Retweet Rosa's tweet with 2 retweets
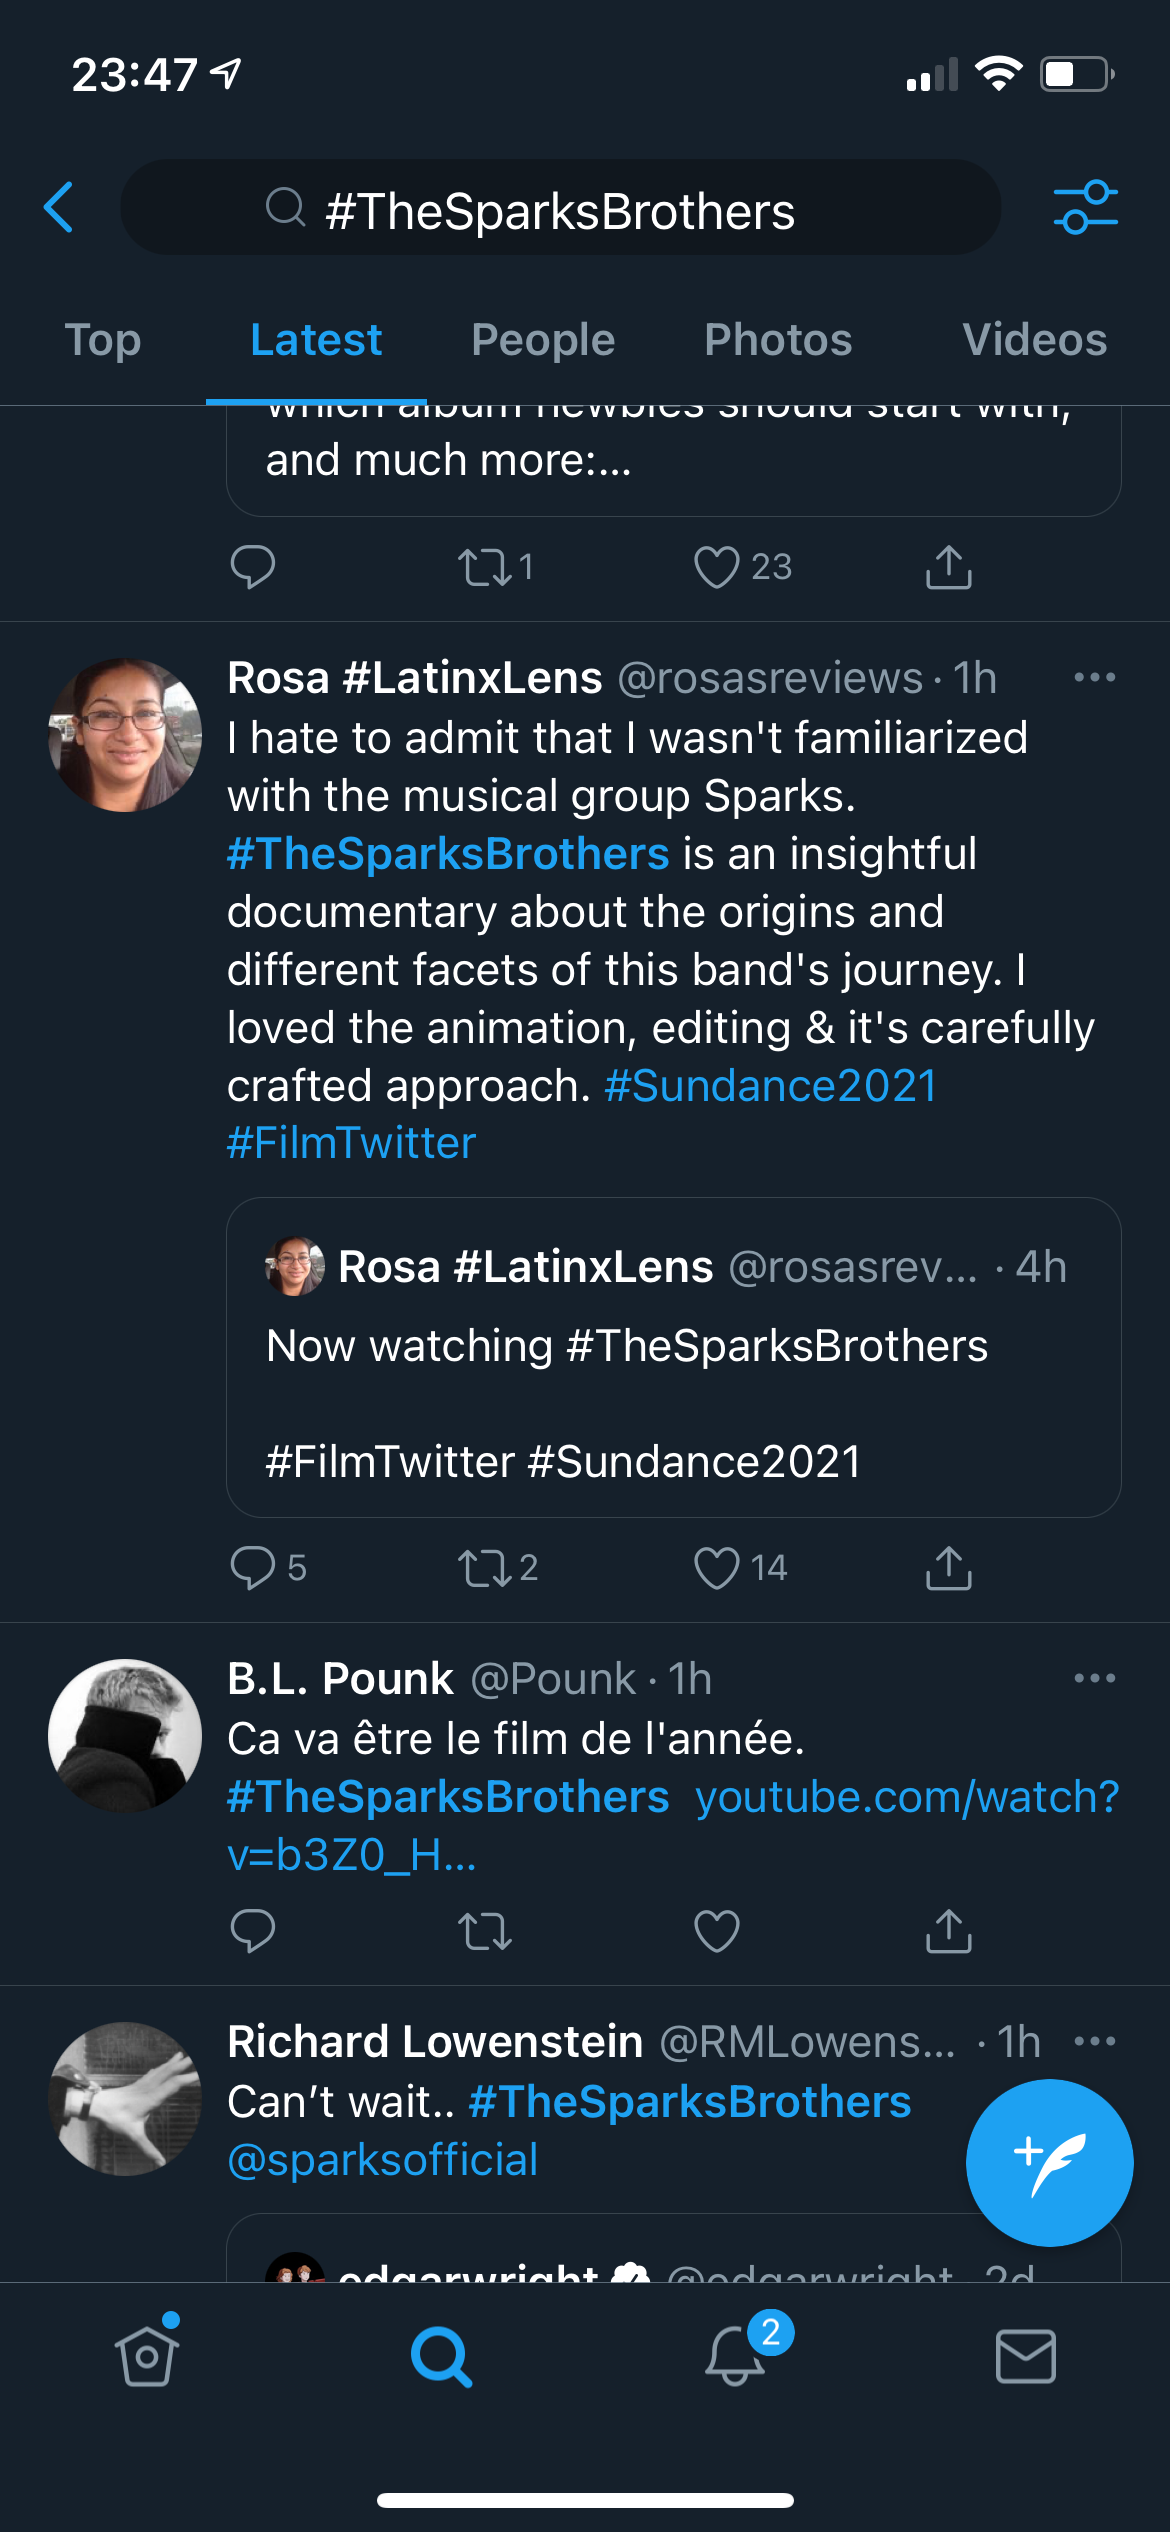 (485, 1567)
